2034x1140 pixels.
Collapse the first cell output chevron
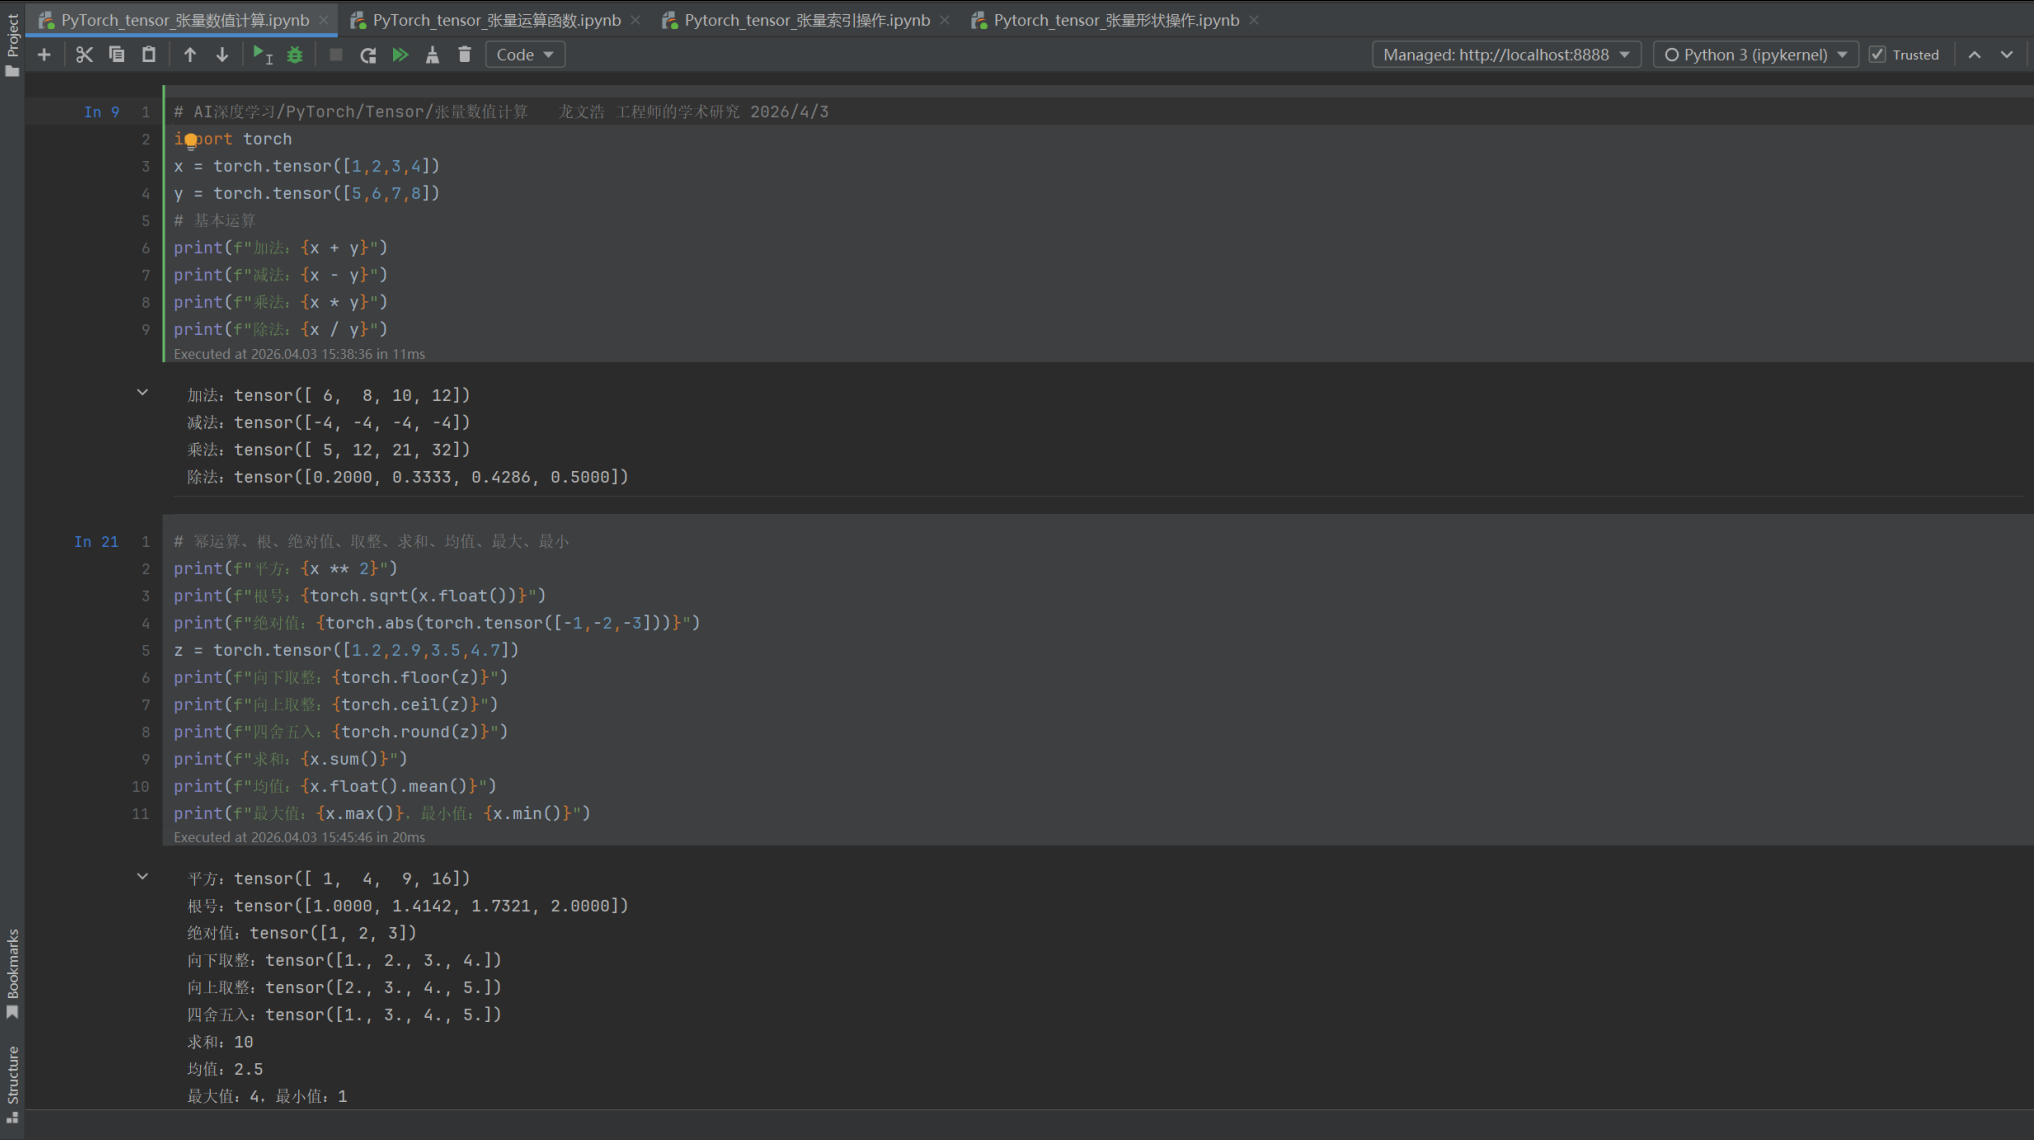click(142, 393)
